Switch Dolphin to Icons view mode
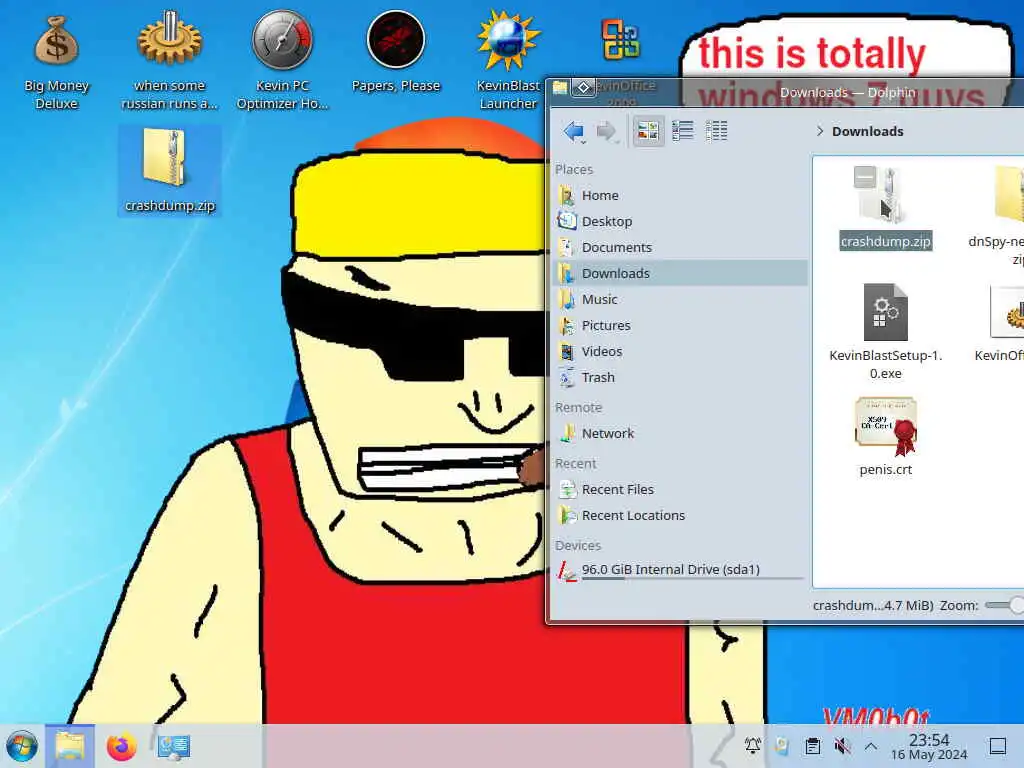Screen dimensions: 1024x768 pyautogui.click(x=648, y=131)
